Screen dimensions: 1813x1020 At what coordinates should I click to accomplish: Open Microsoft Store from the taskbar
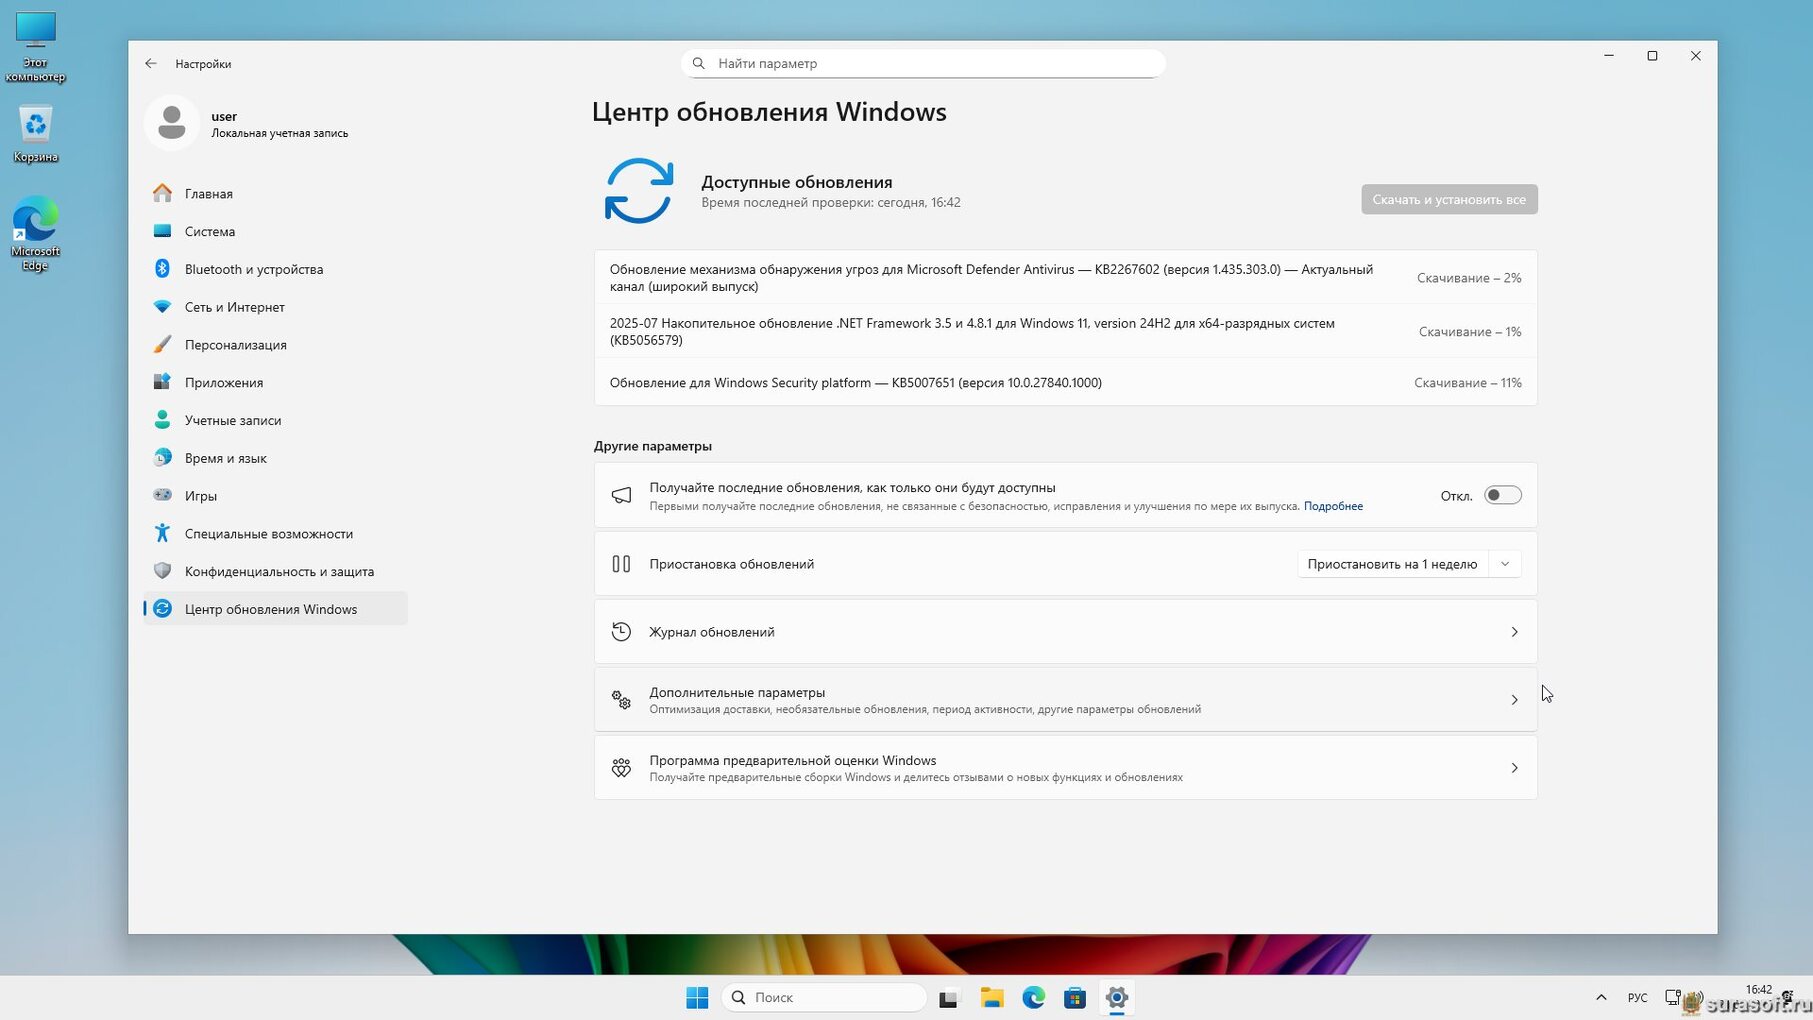pyautogui.click(x=1075, y=997)
